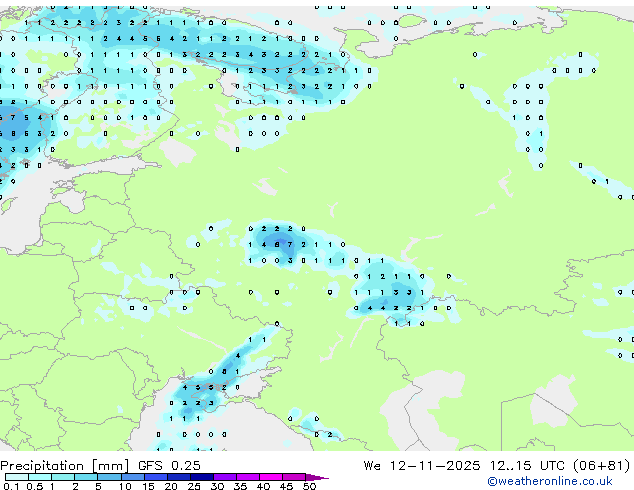Click the 0.1–0.5 mm palest legend swatch
This screenshot has height=490, width=634.
(17, 477)
